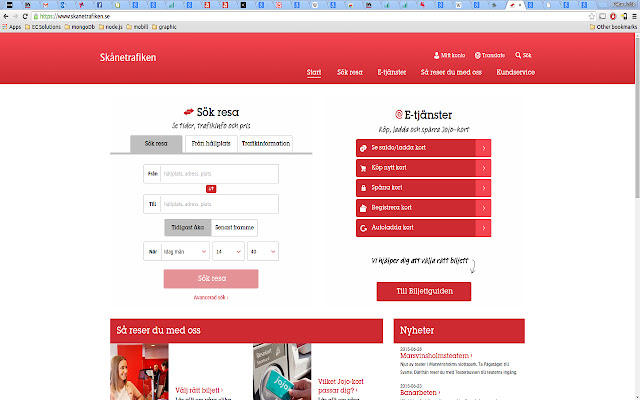Select the Tidigast åka option
Image resolution: width=640 pixels, height=400 pixels.
coord(188,227)
